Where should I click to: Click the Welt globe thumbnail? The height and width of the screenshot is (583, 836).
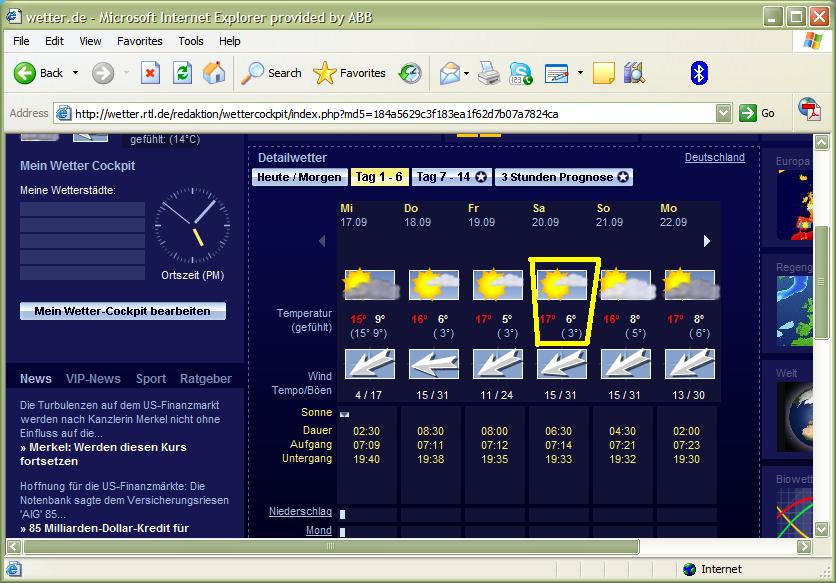coord(794,417)
